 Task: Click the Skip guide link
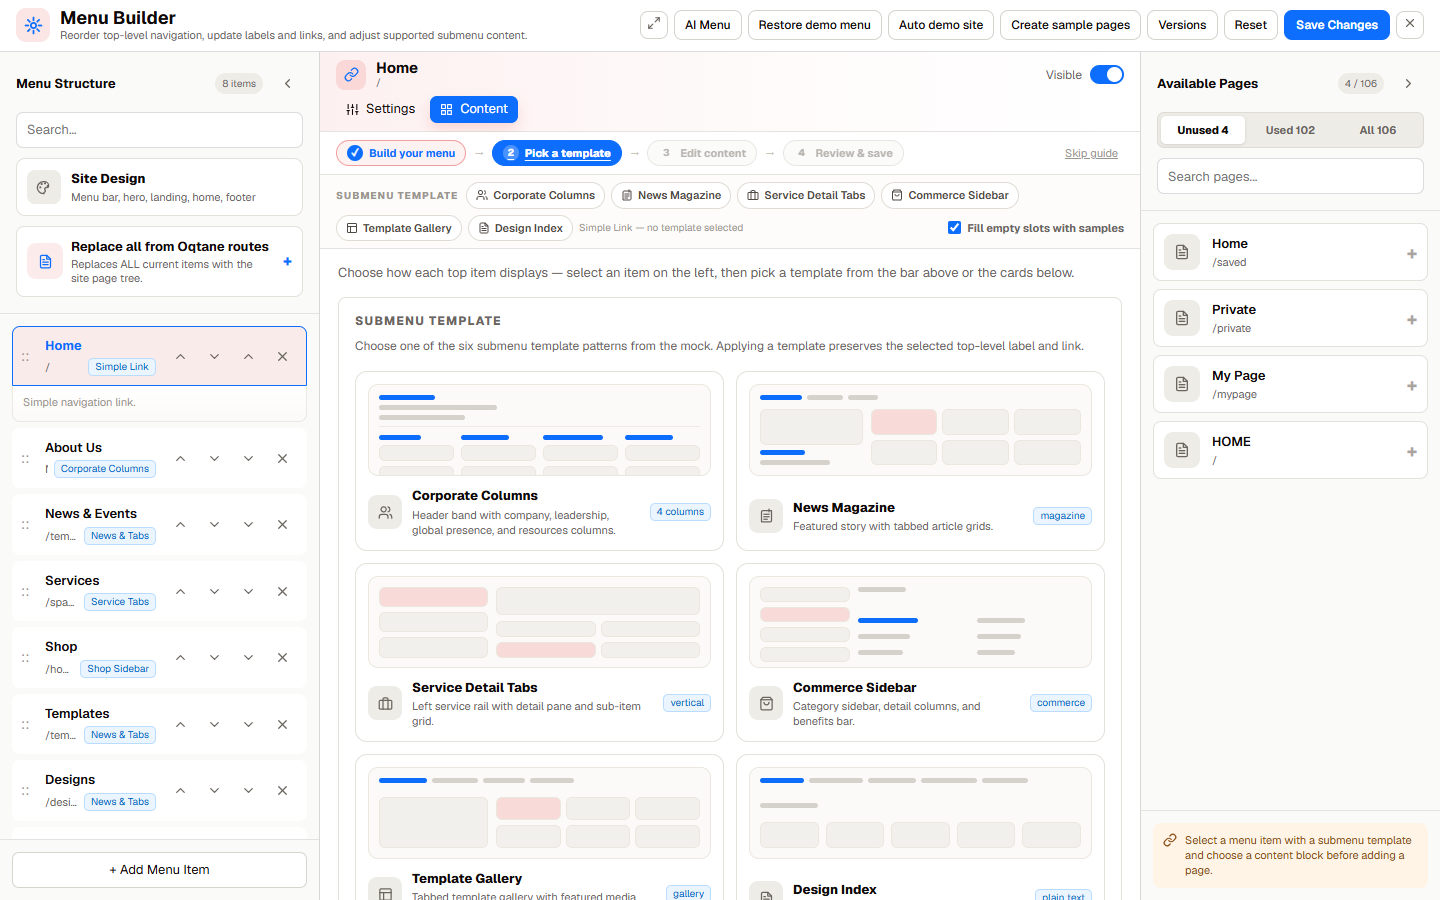click(x=1091, y=153)
